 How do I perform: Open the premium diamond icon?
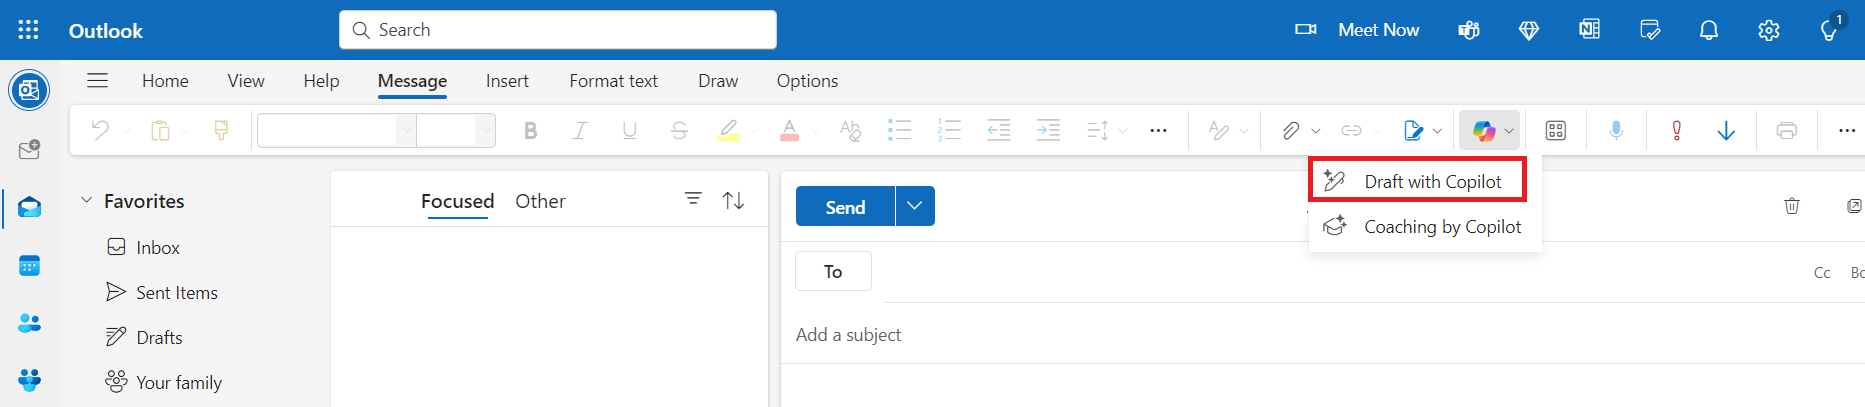pyautogui.click(x=1529, y=30)
